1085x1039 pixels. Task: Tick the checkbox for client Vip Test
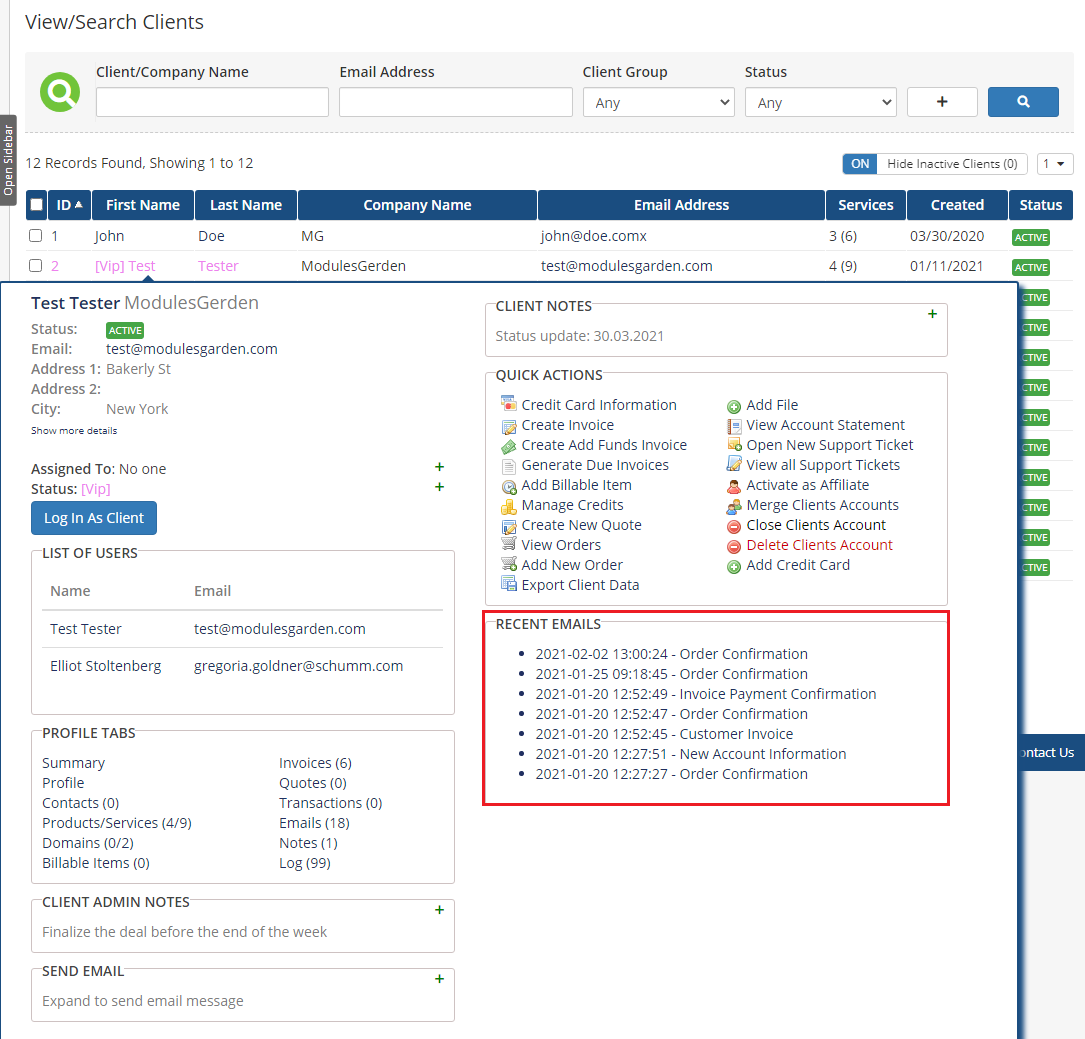pyautogui.click(x=35, y=265)
